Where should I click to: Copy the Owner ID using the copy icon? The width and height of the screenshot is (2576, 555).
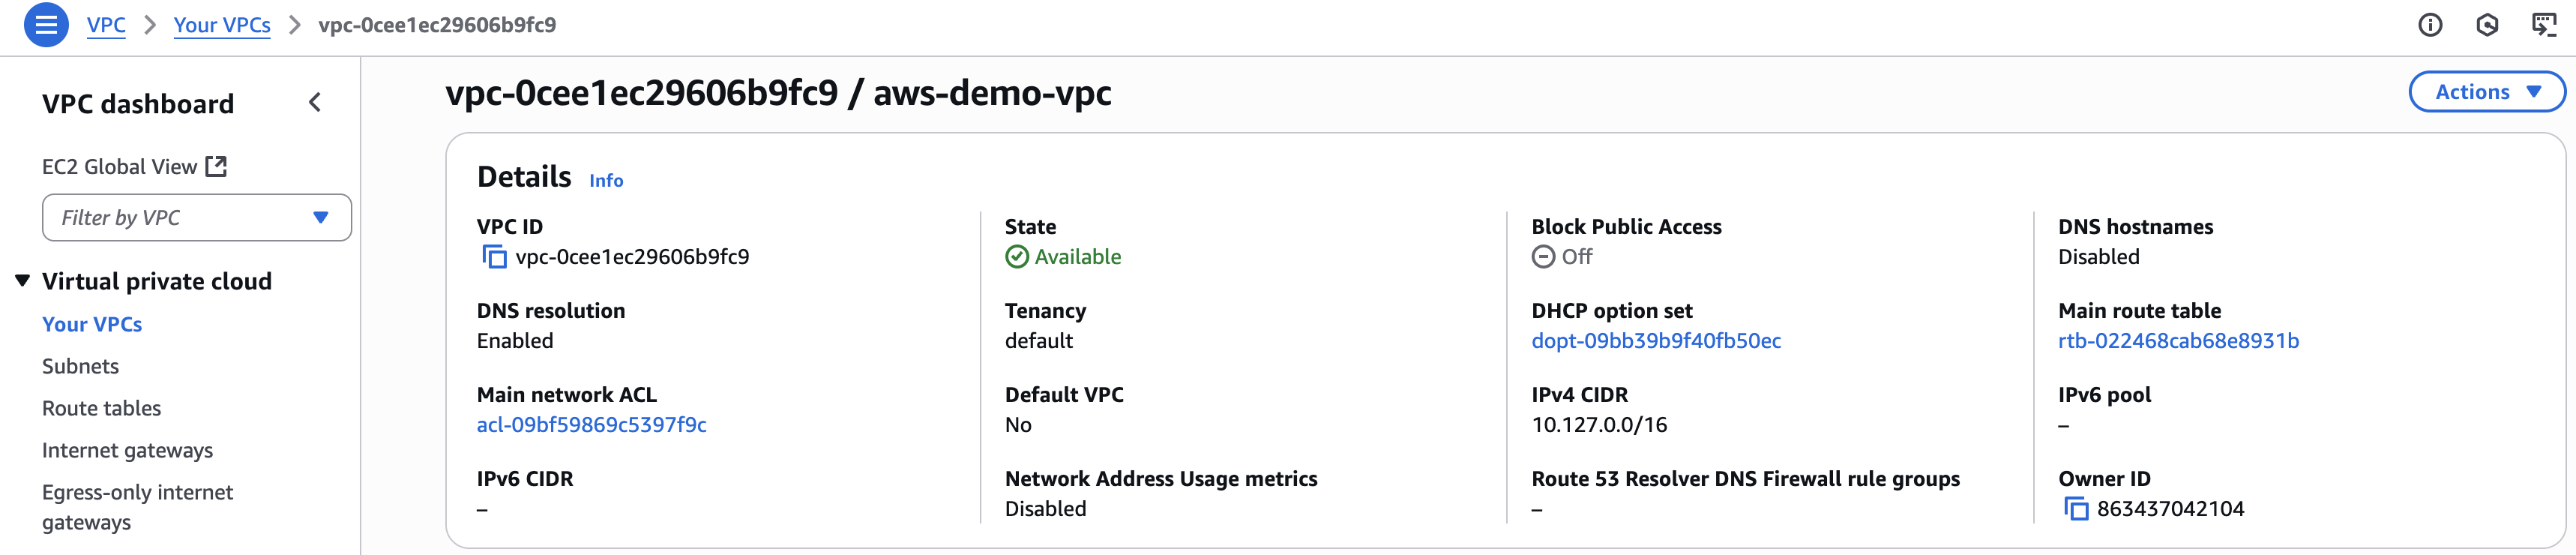click(x=2076, y=509)
